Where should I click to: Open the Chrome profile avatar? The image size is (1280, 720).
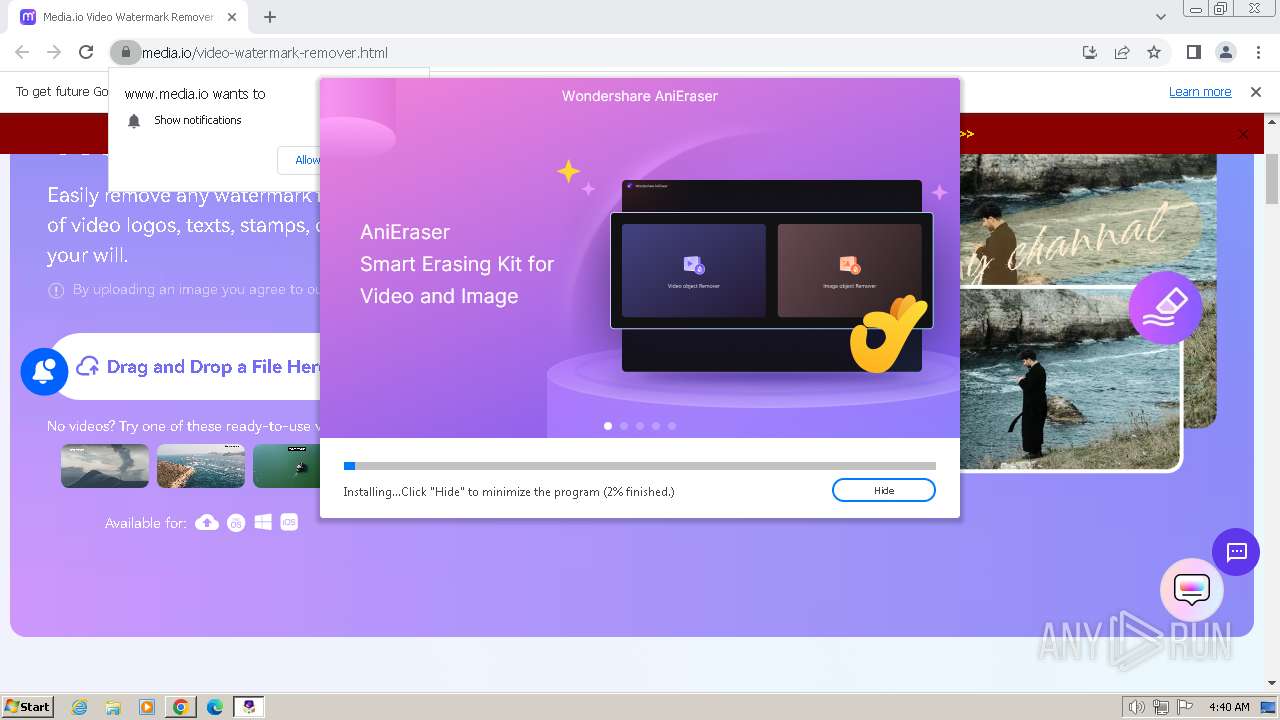(x=1225, y=52)
